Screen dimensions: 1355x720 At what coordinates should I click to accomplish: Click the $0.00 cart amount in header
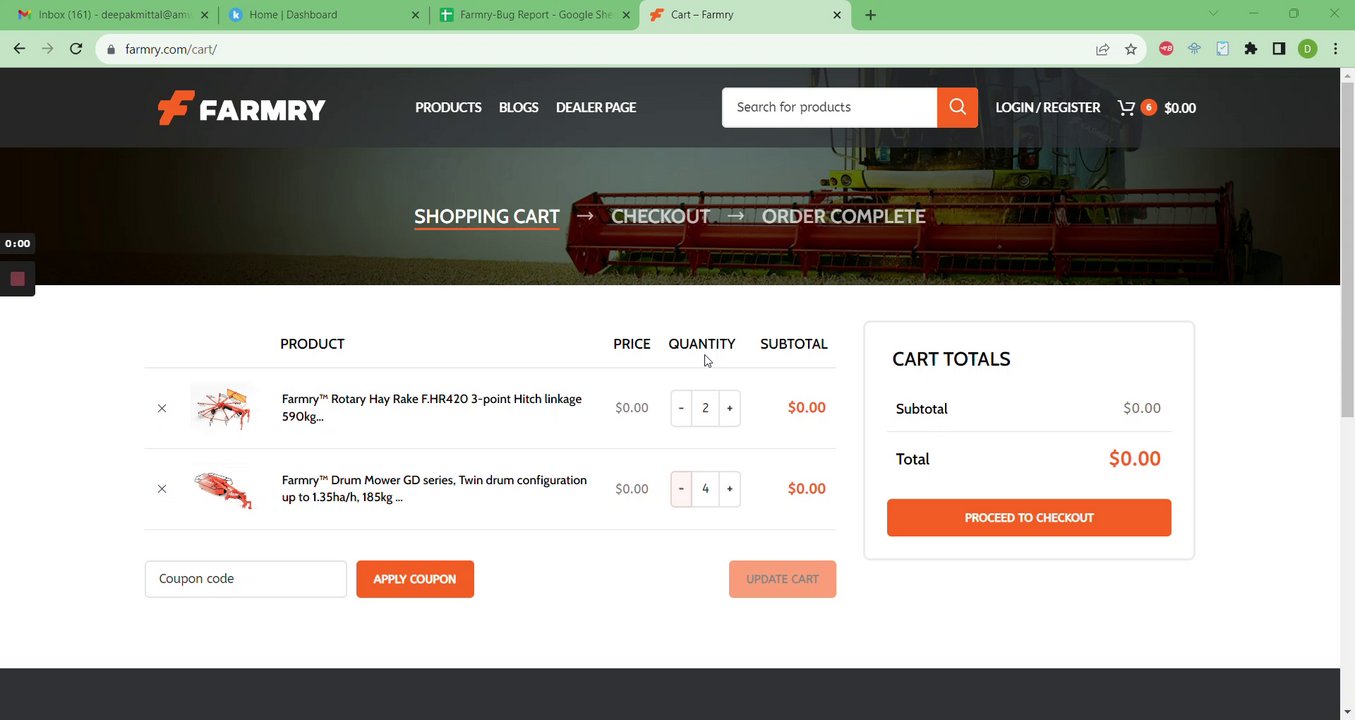point(1180,108)
